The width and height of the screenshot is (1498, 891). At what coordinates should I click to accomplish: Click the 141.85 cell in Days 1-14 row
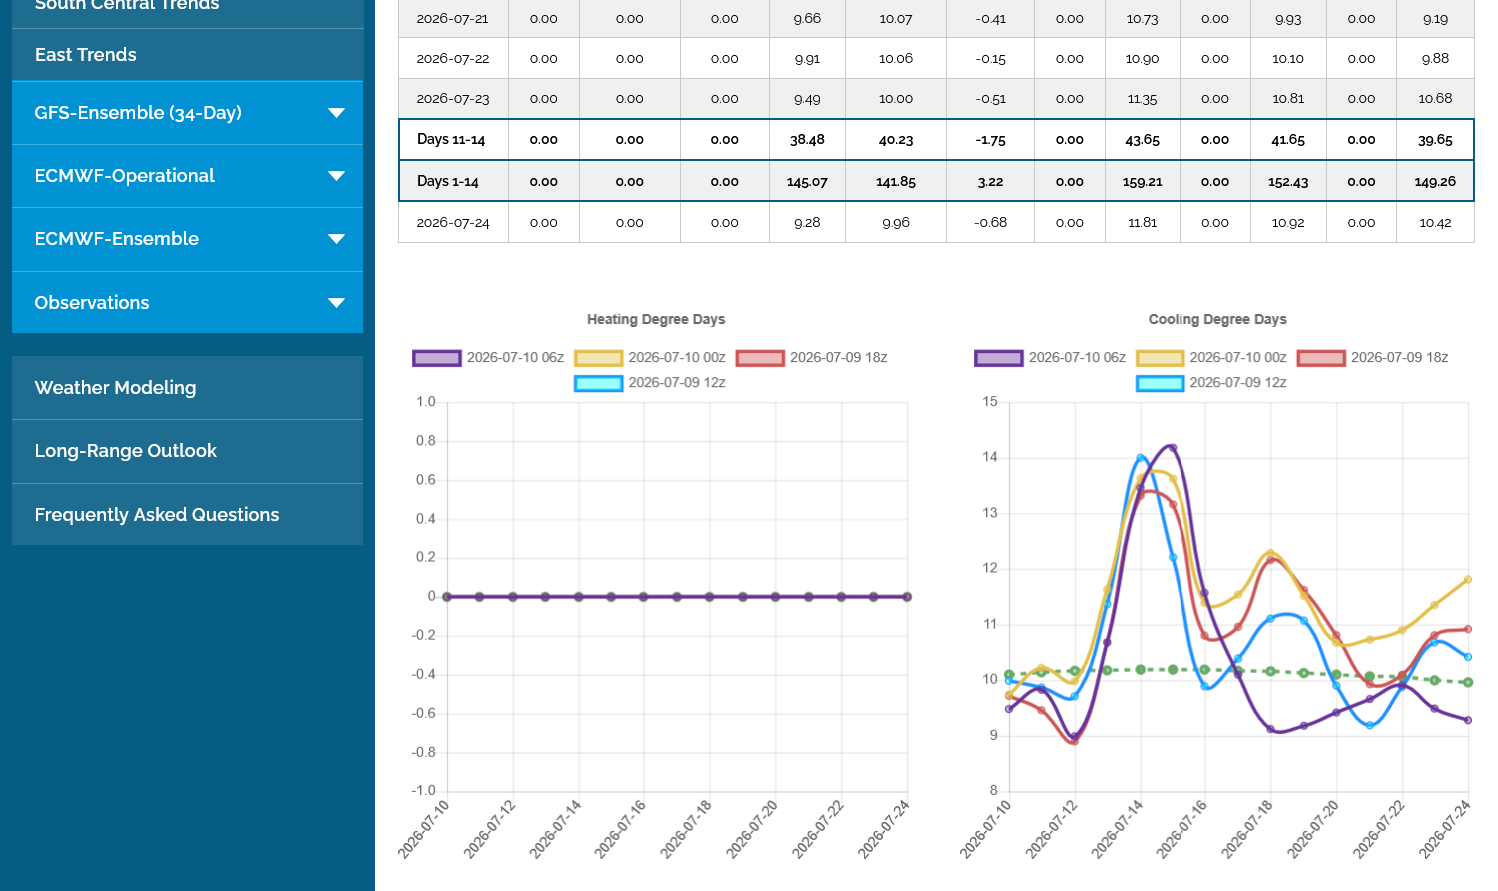pos(896,182)
